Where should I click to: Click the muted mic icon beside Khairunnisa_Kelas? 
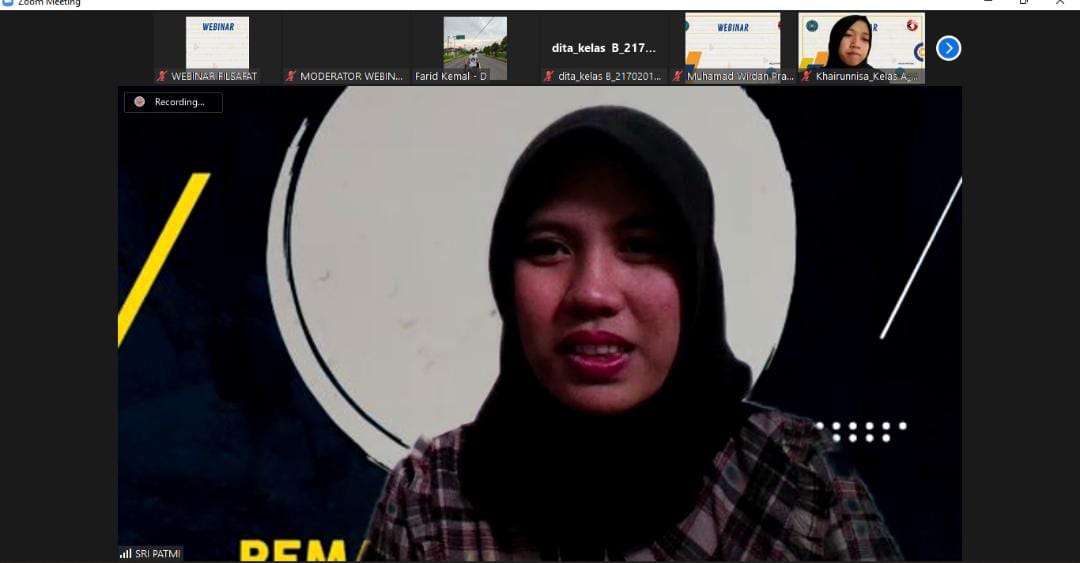[x=806, y=76]
